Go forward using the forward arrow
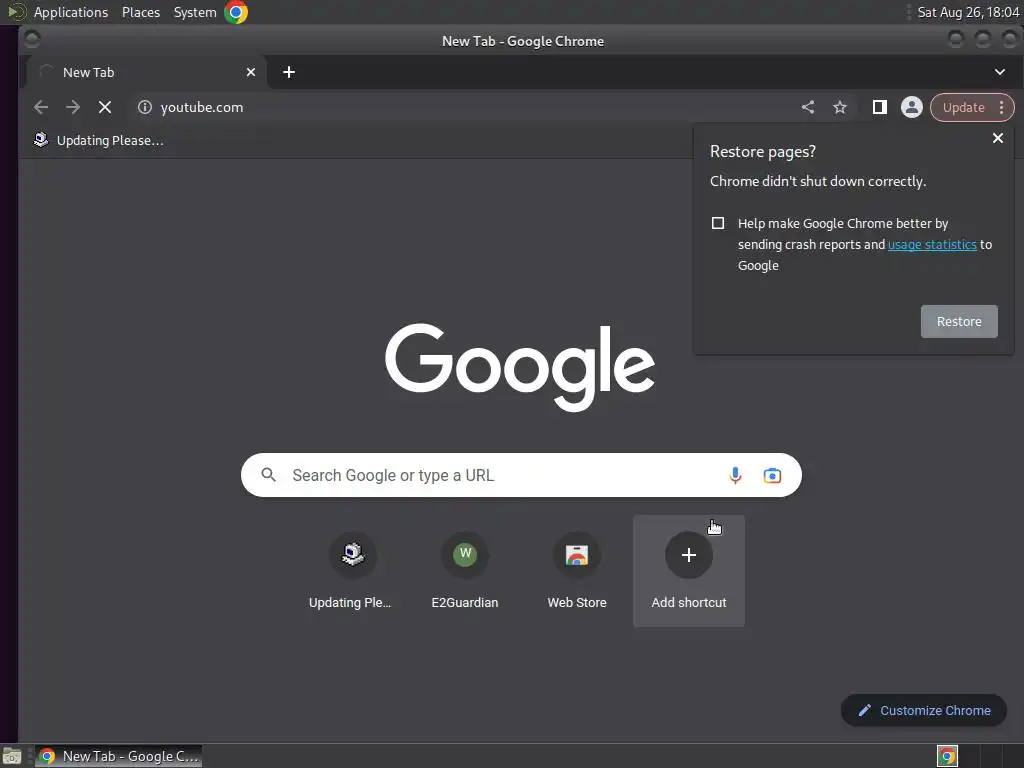This screenshot has width=1024, height=768. click(x=72, y=107)
